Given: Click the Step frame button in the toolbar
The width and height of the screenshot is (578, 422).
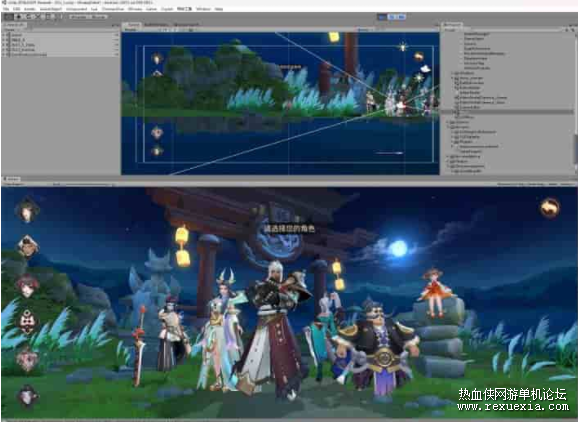Looking at the screenshot, I should click(401, 17).
